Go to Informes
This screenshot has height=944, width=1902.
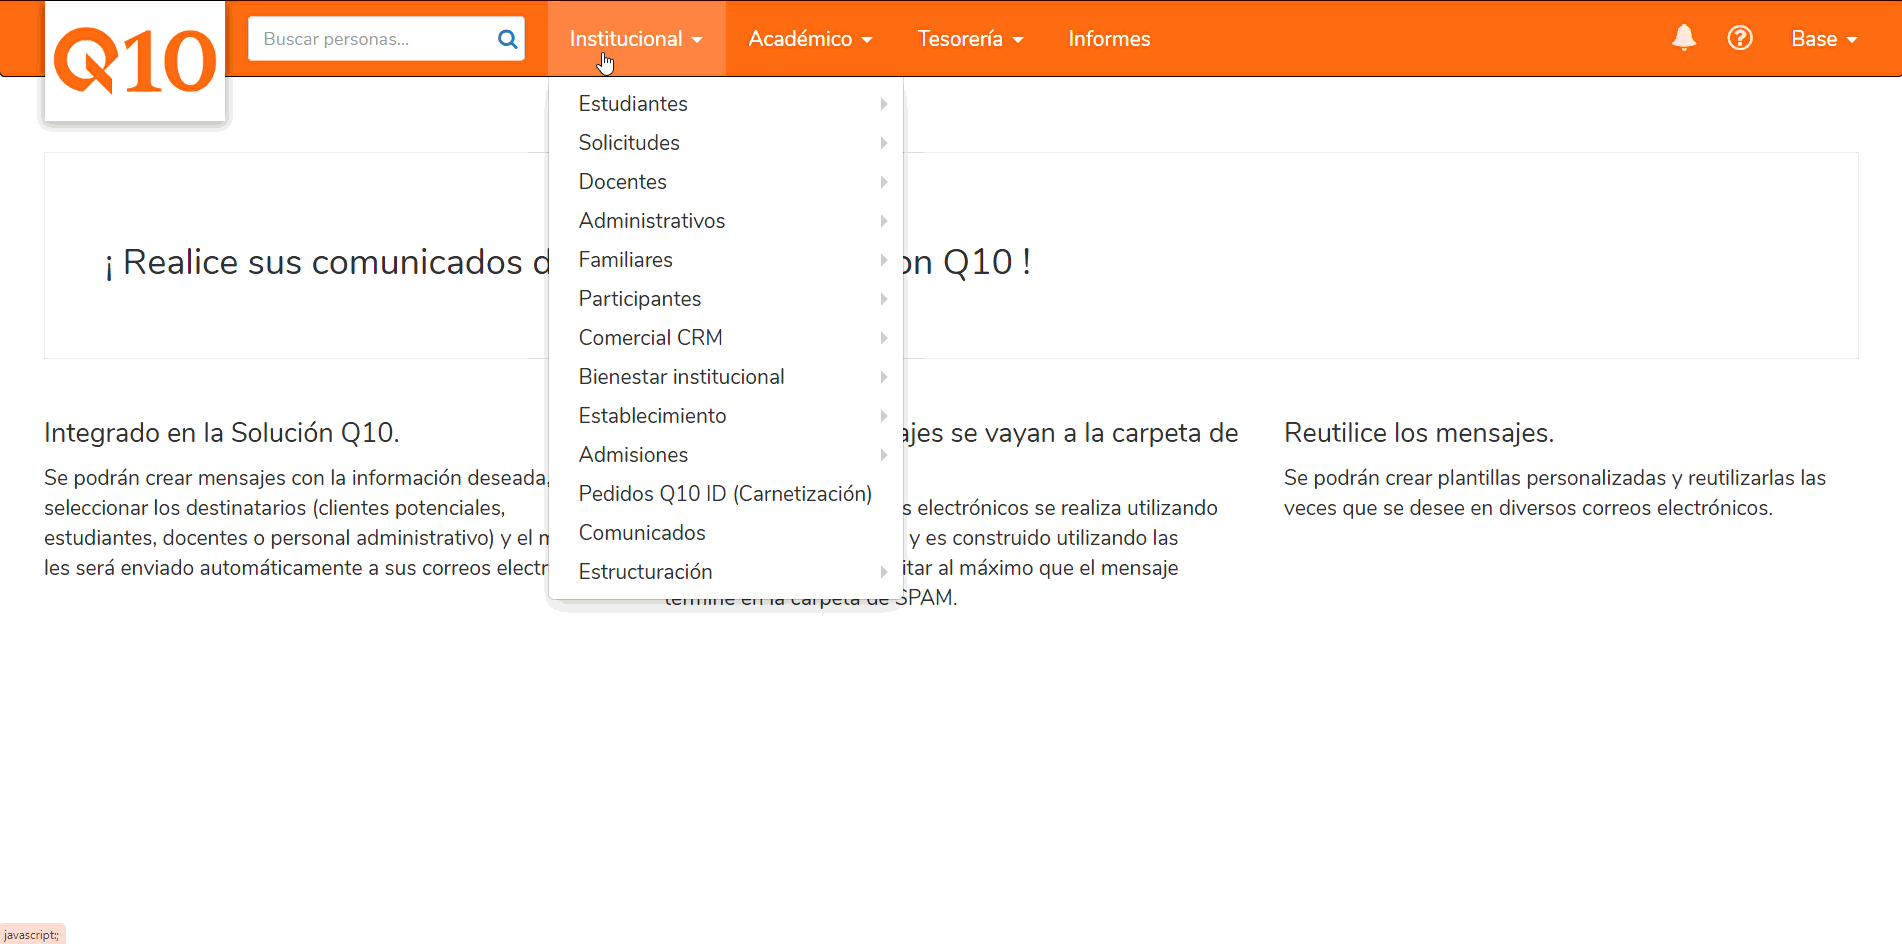1109,39
